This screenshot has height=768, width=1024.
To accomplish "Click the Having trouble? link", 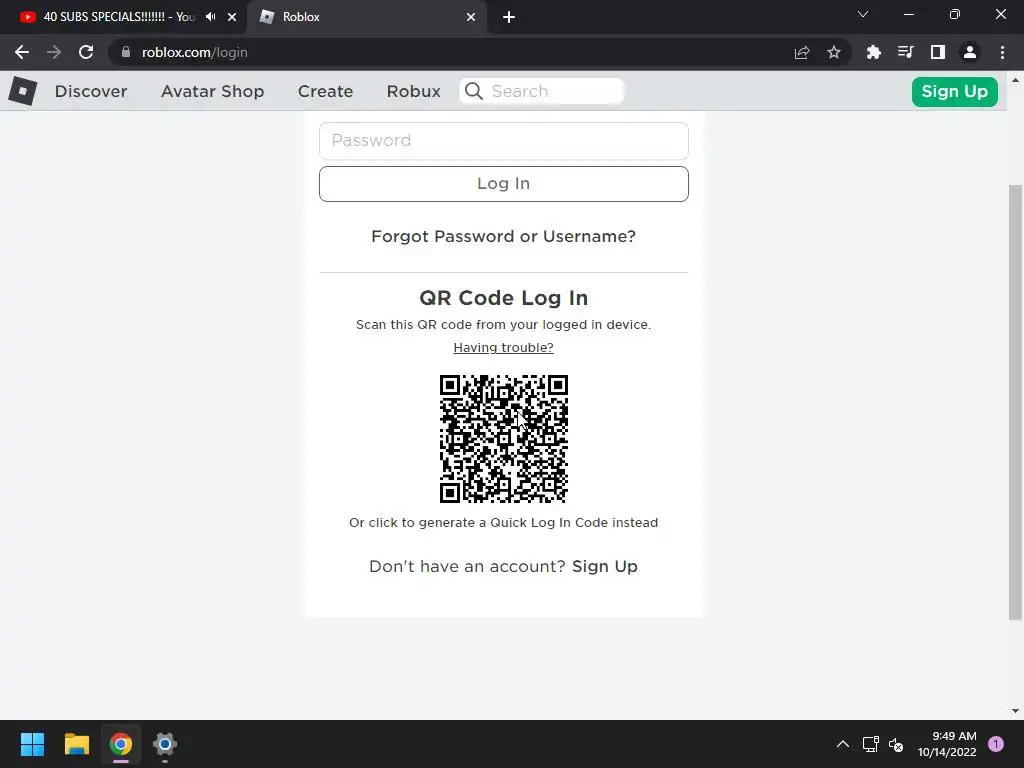I will click(504, 347).
